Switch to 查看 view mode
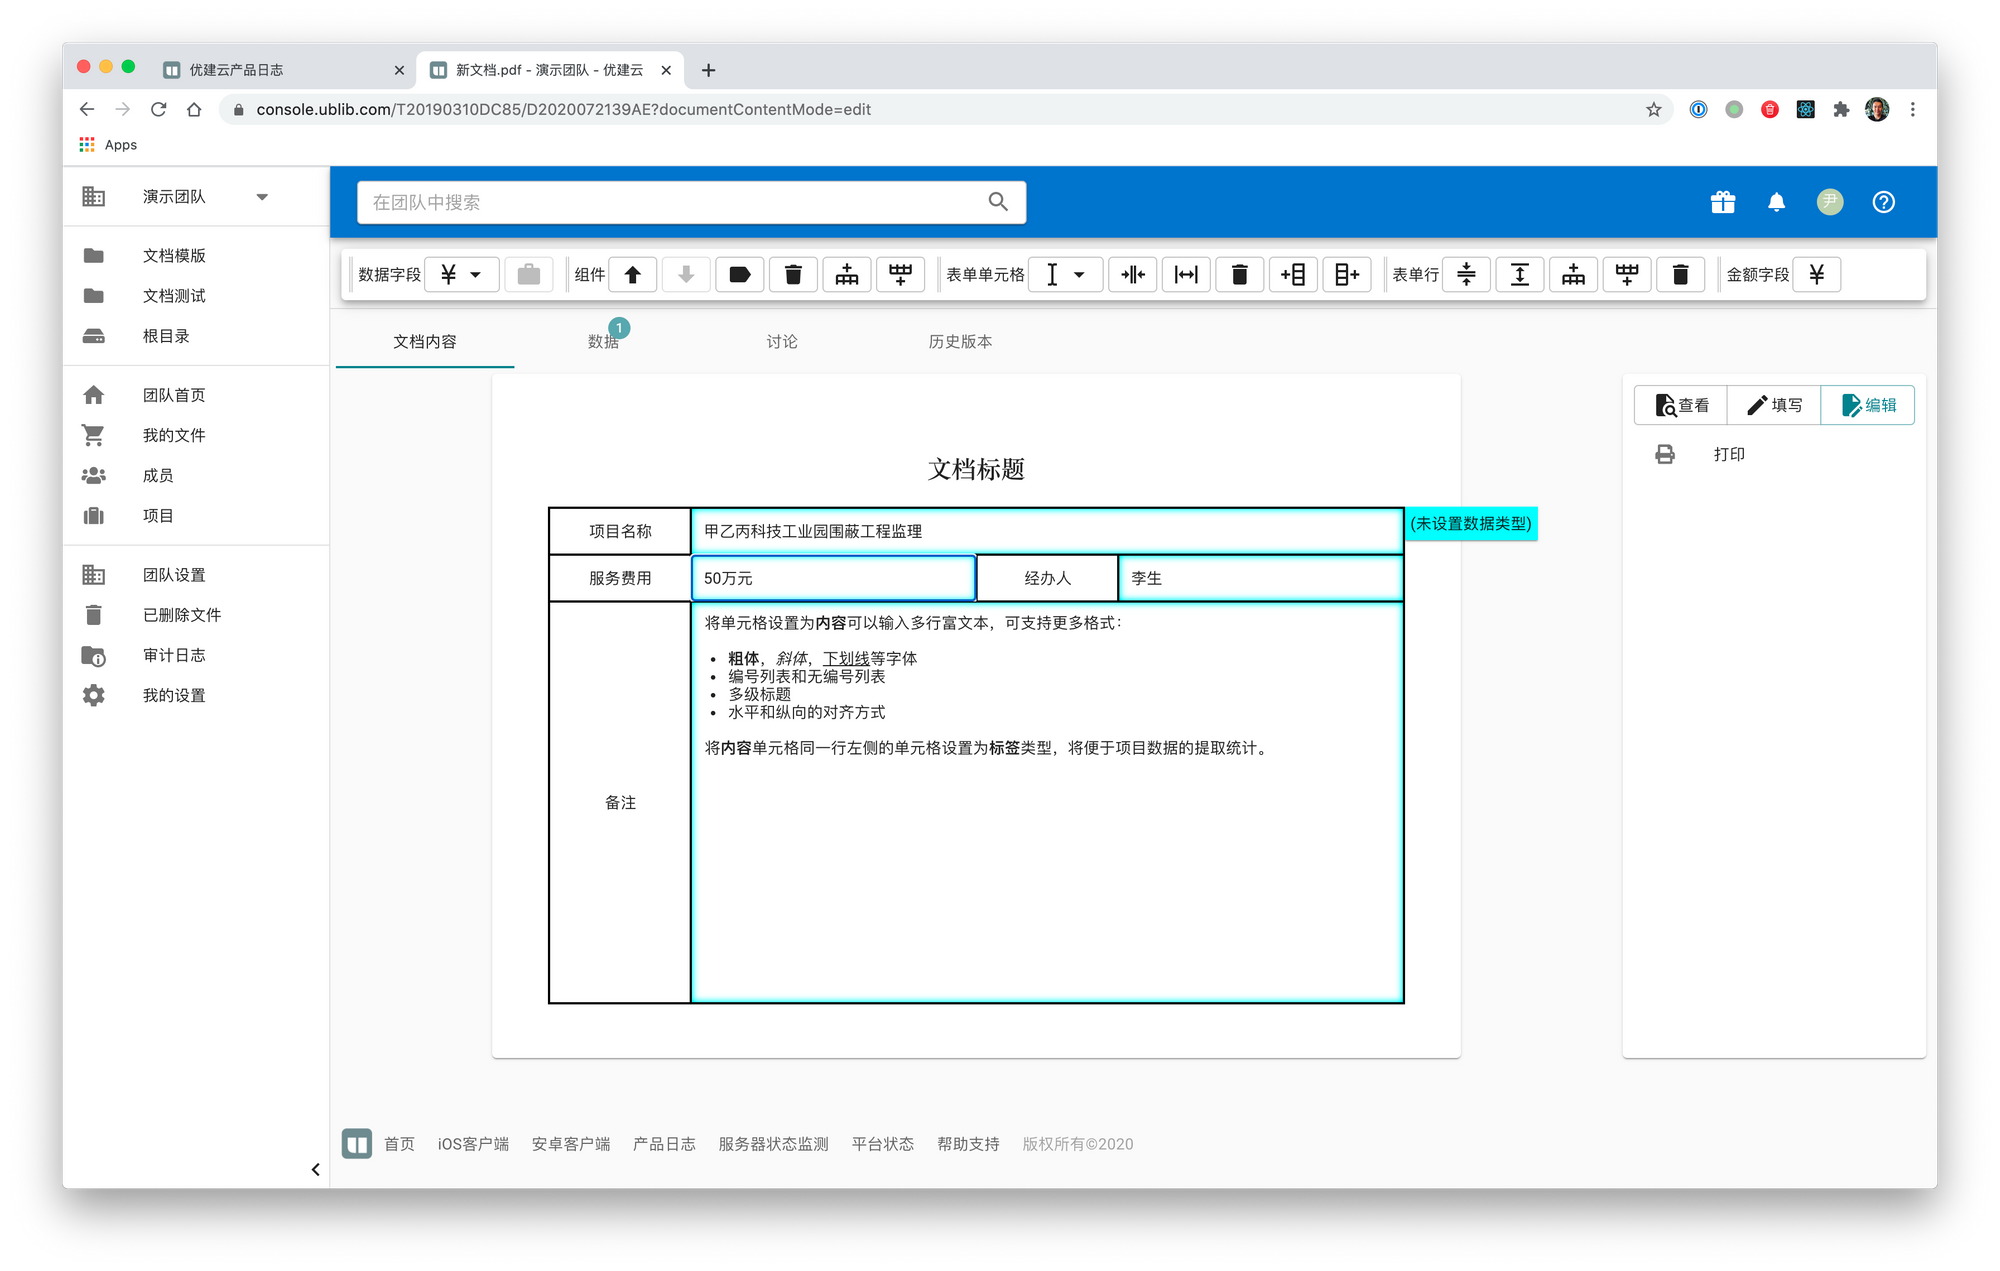Image resolution: width=2000 pixels, height=1271 pixels. coord(1681,405)
